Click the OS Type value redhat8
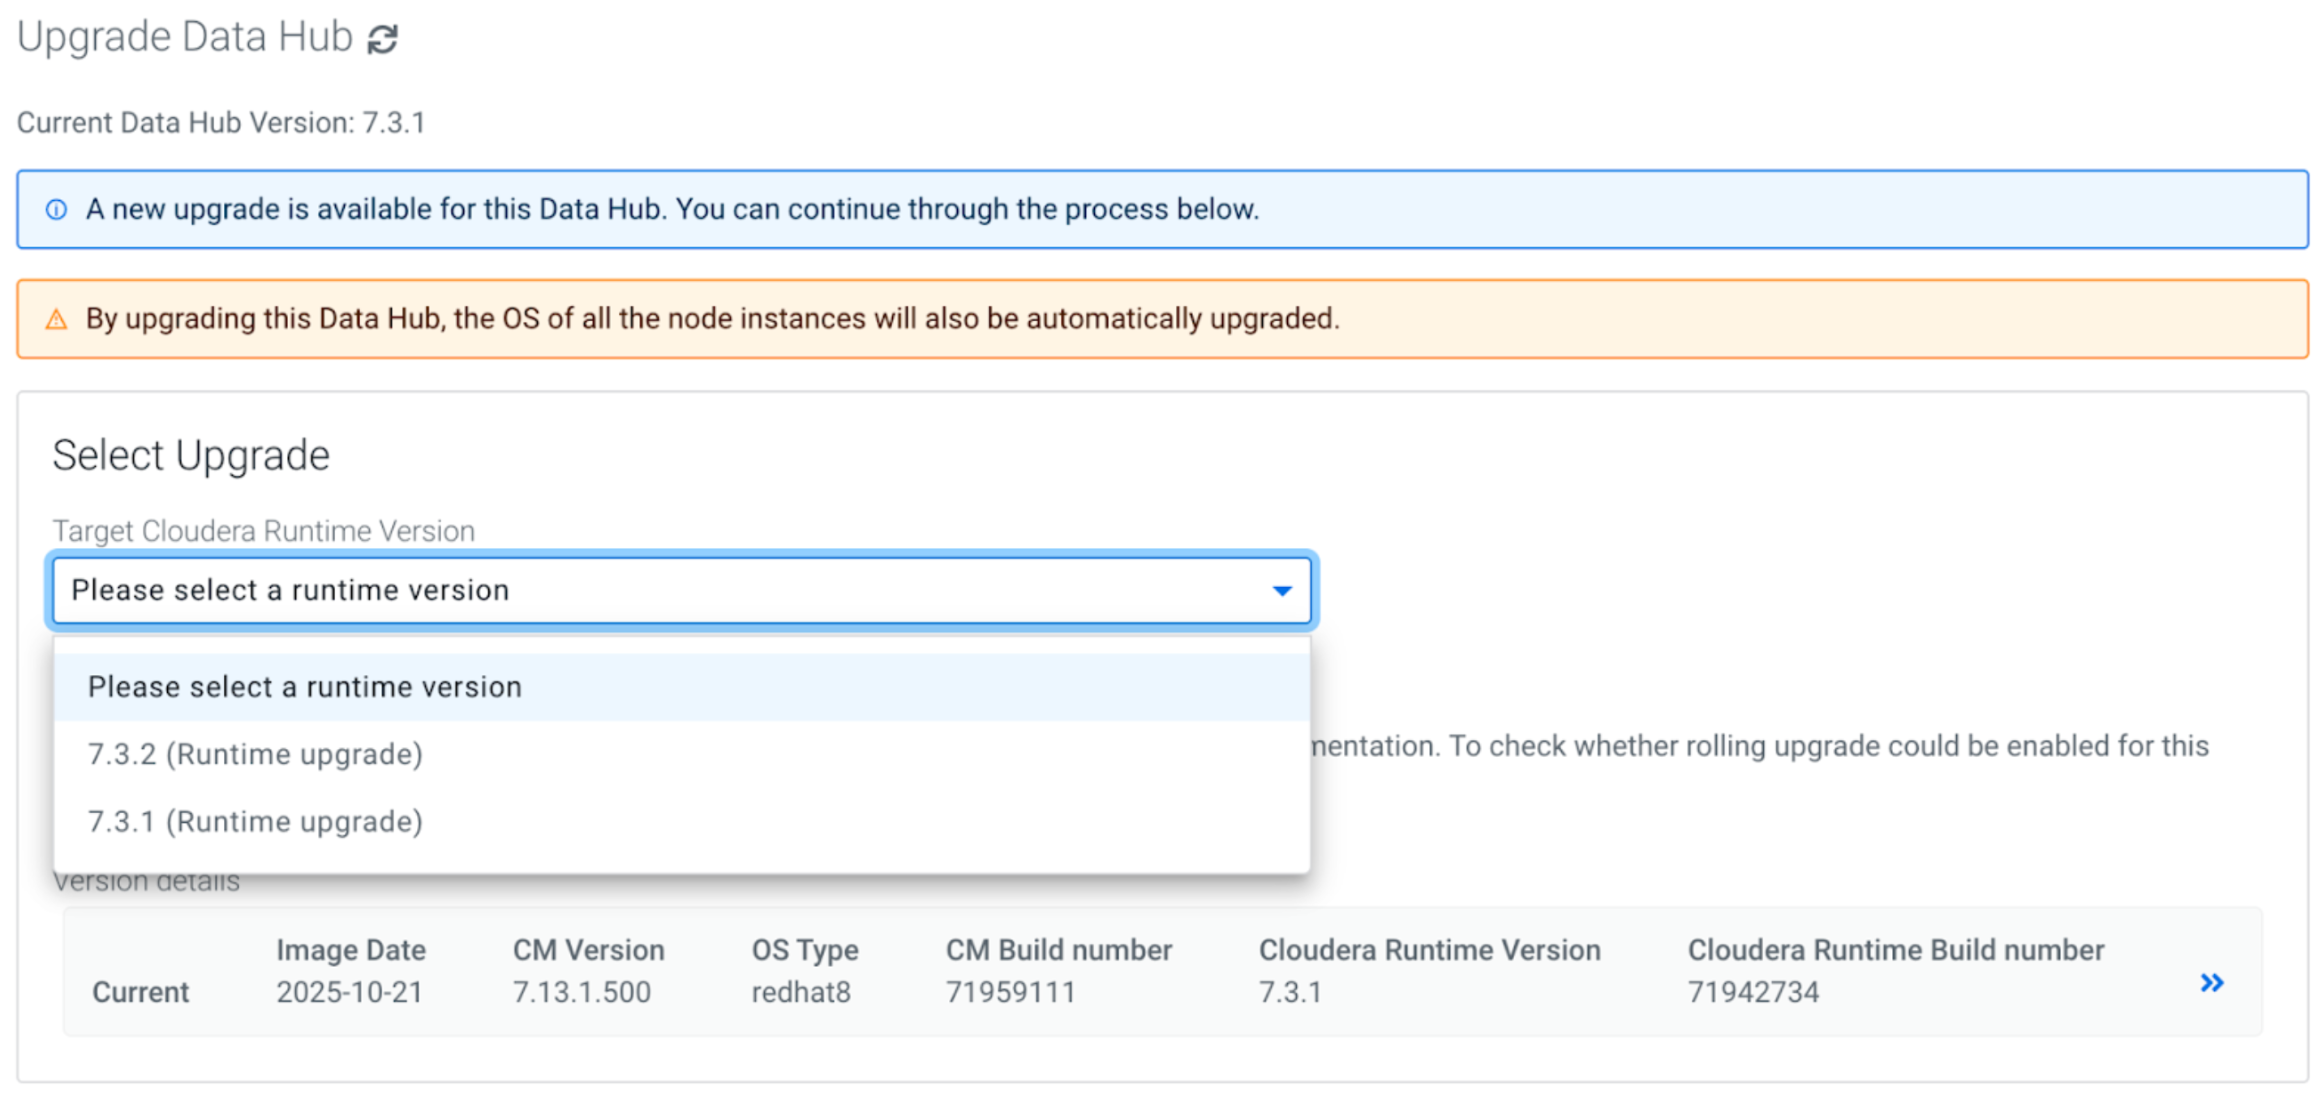Image resolution: width=2324 pixels, height=1104 pixels. pos(800,992)
